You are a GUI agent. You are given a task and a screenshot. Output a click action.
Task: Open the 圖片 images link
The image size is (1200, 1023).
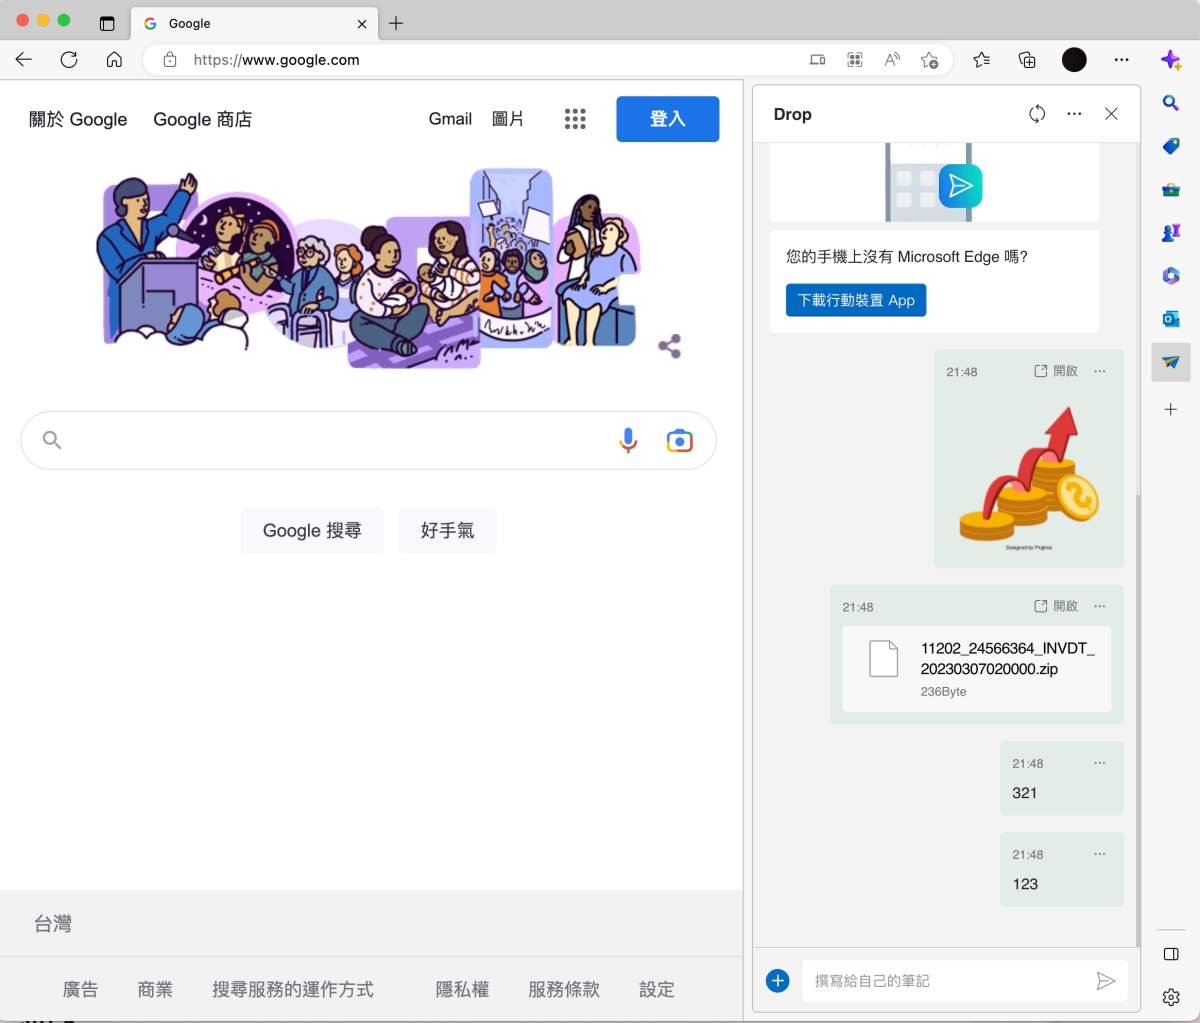tap(508, 119)
